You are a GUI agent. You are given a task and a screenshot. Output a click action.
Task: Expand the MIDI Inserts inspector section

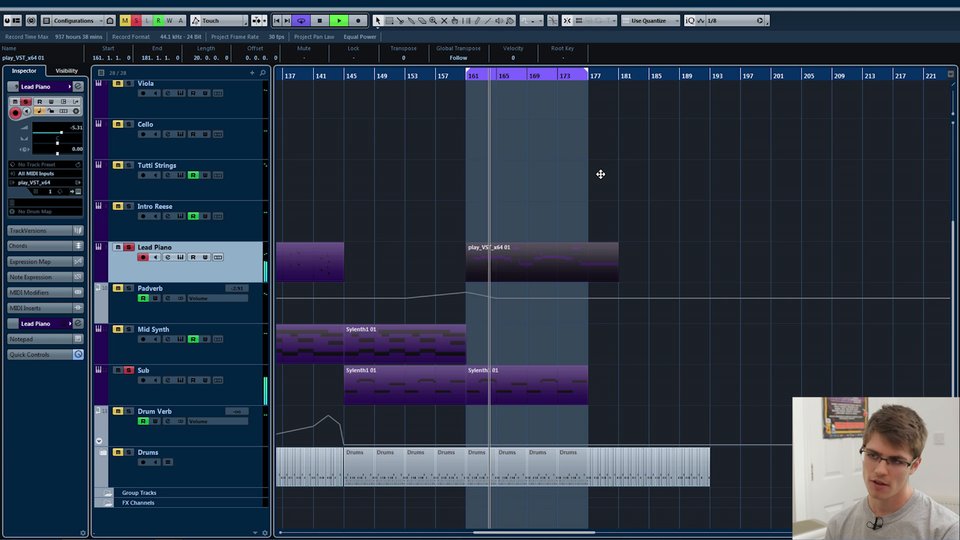45,308
